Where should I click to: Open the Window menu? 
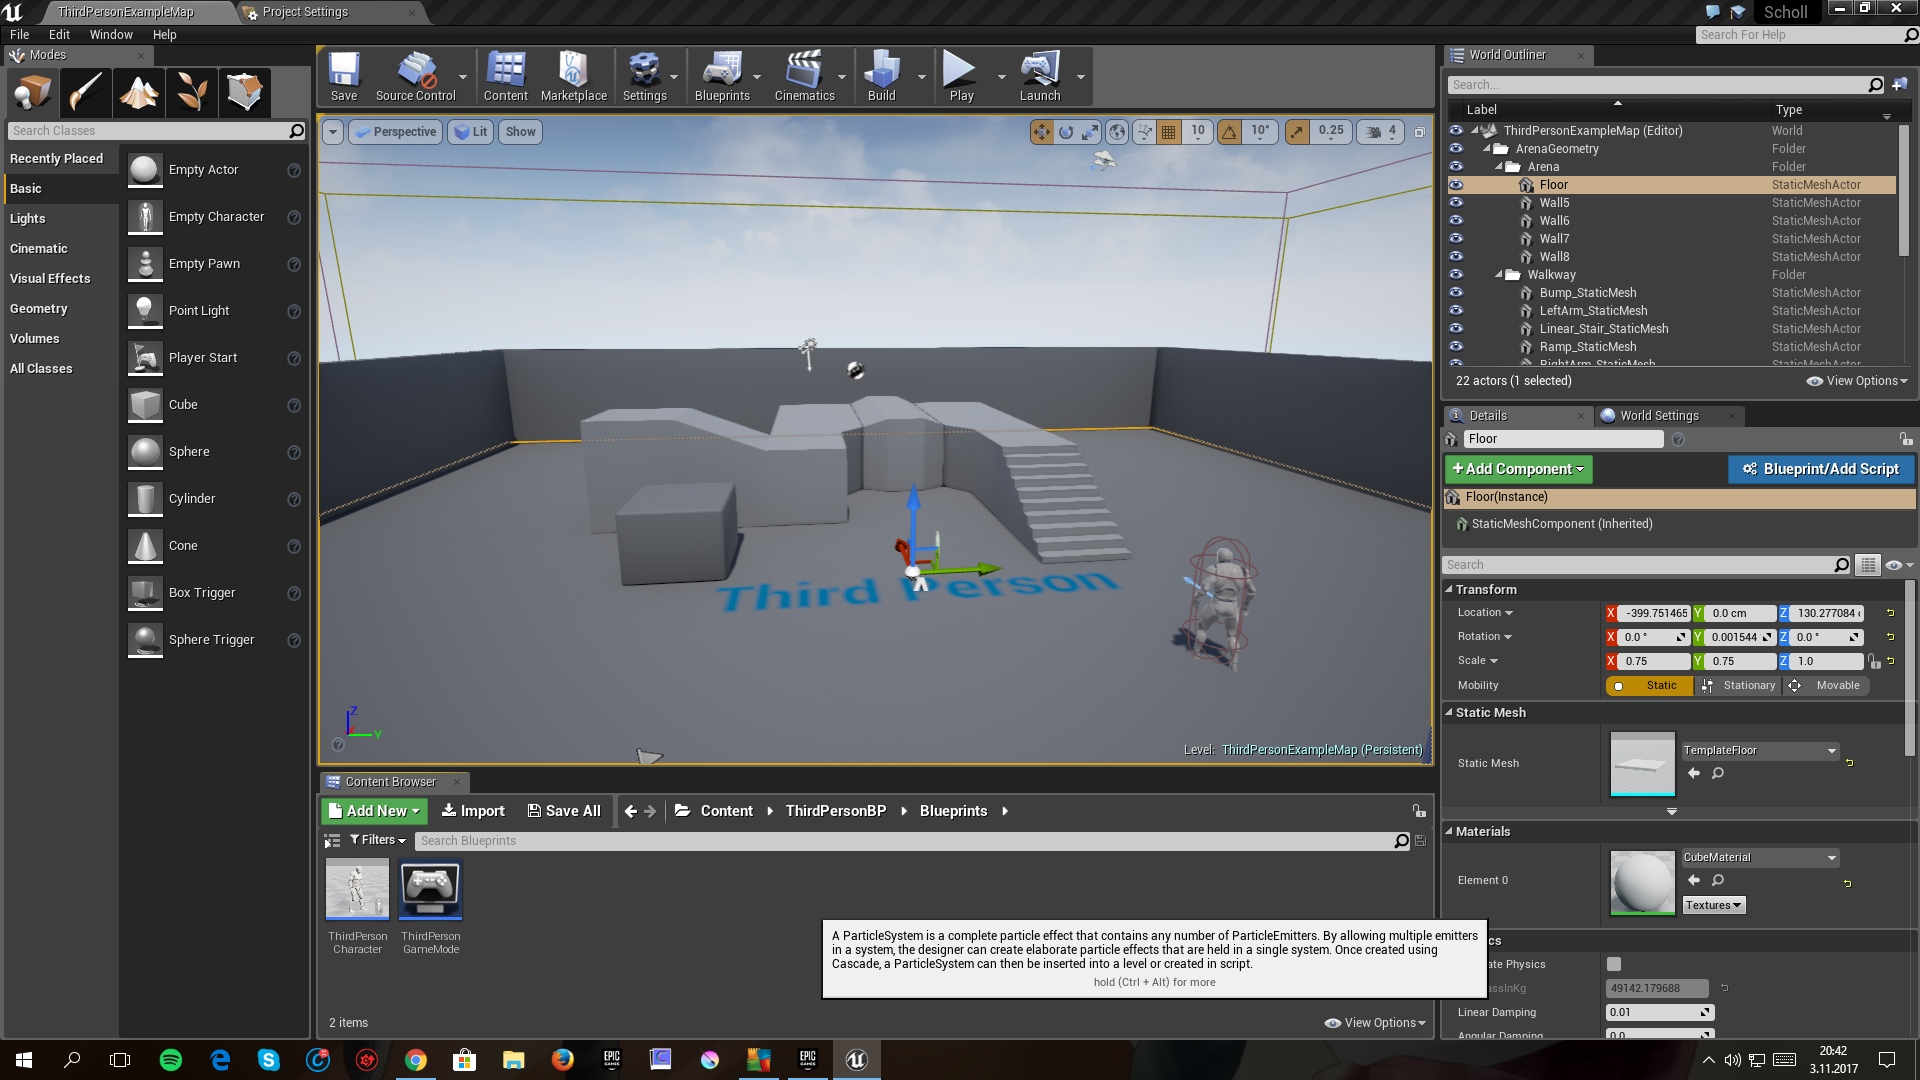(x=111, y=35)
